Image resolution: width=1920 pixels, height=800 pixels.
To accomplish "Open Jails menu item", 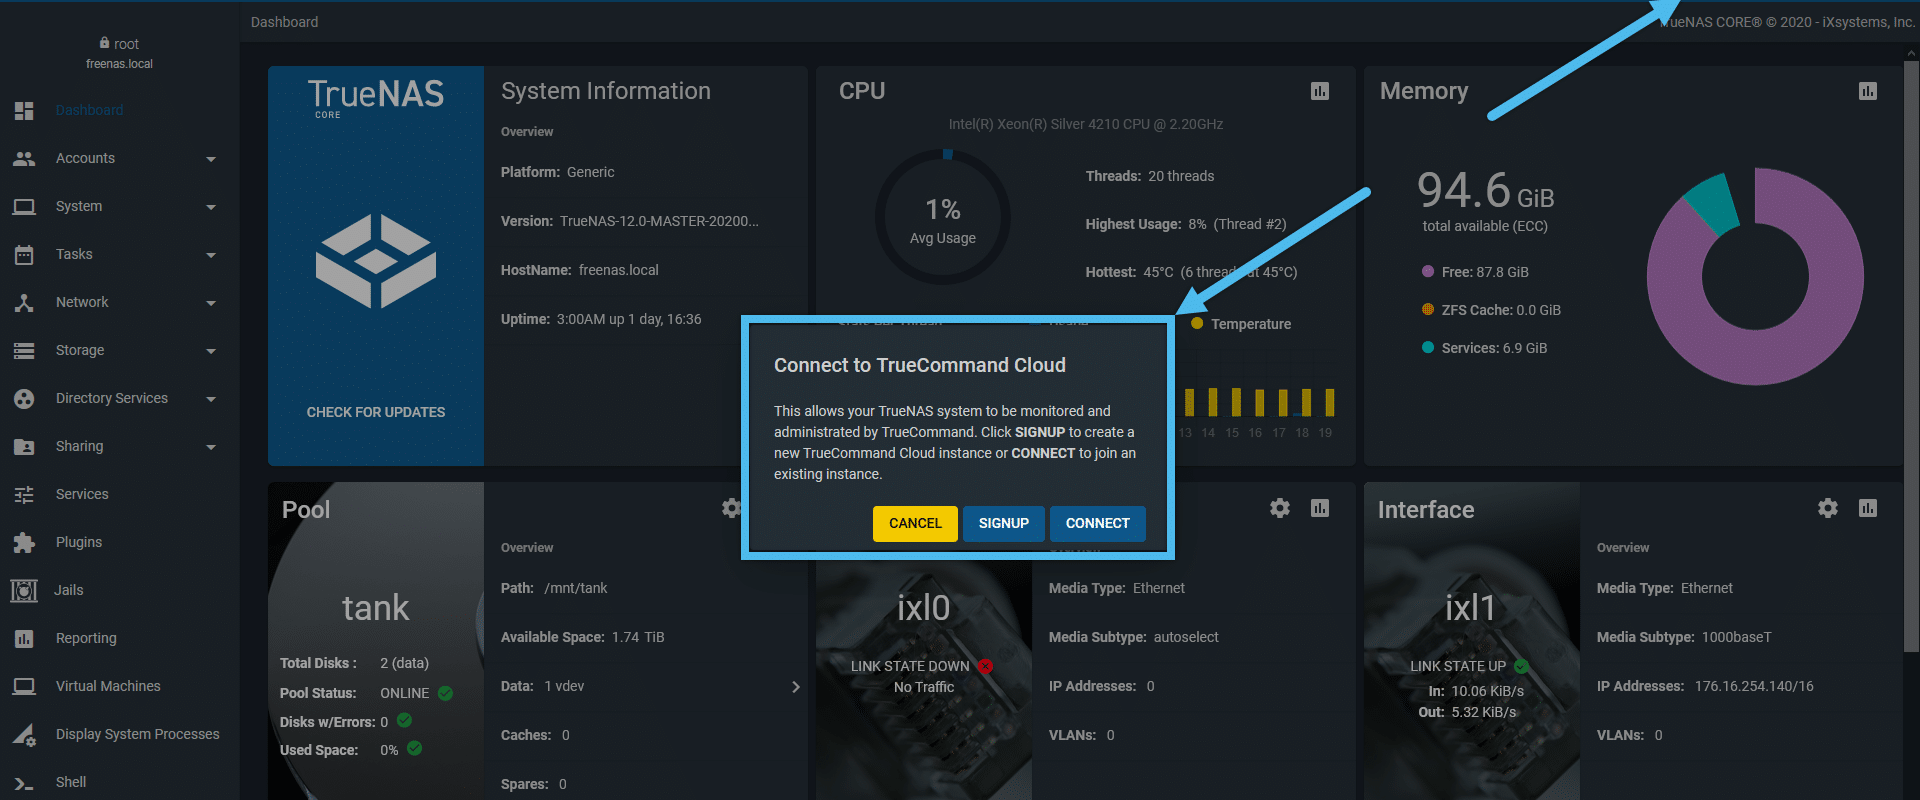I will 69,590.
